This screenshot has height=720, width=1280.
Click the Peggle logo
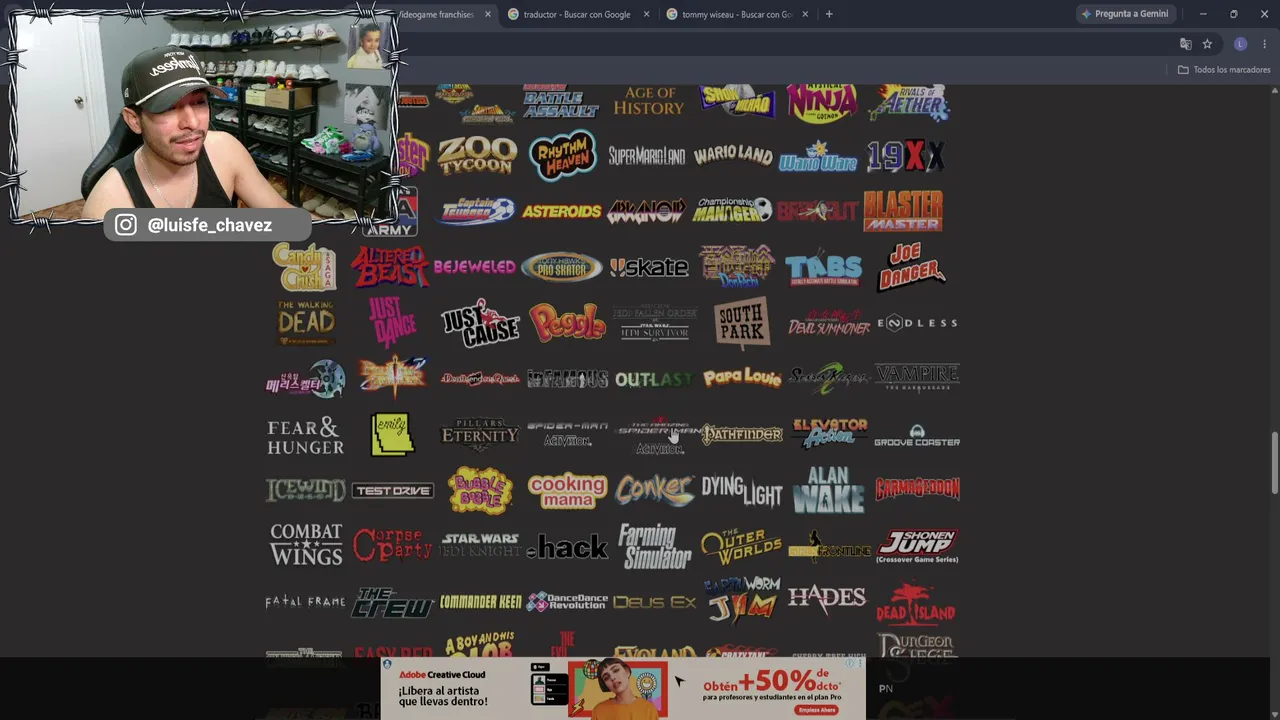[x=567, y=323]
